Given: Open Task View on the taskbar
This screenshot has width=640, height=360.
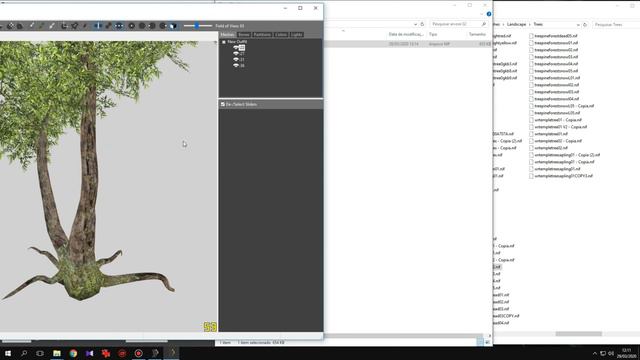Looking at the screenshot, I should 40,353.
